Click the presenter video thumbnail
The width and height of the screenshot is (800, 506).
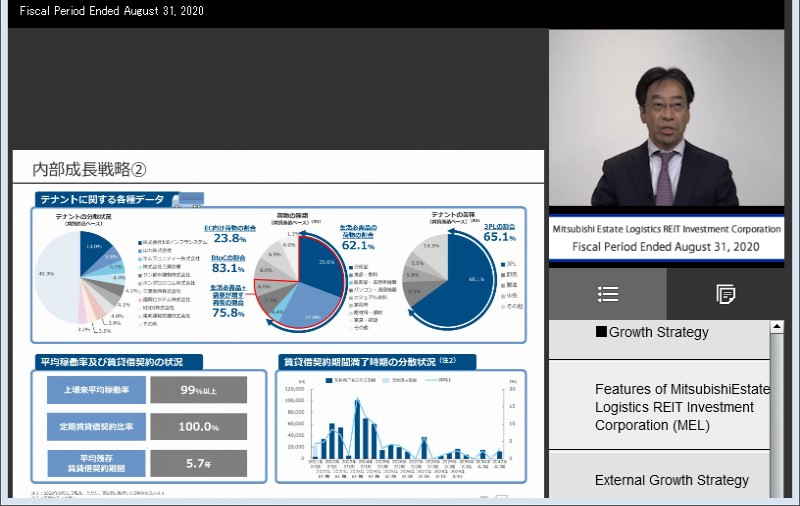click(x=666, y=118)
